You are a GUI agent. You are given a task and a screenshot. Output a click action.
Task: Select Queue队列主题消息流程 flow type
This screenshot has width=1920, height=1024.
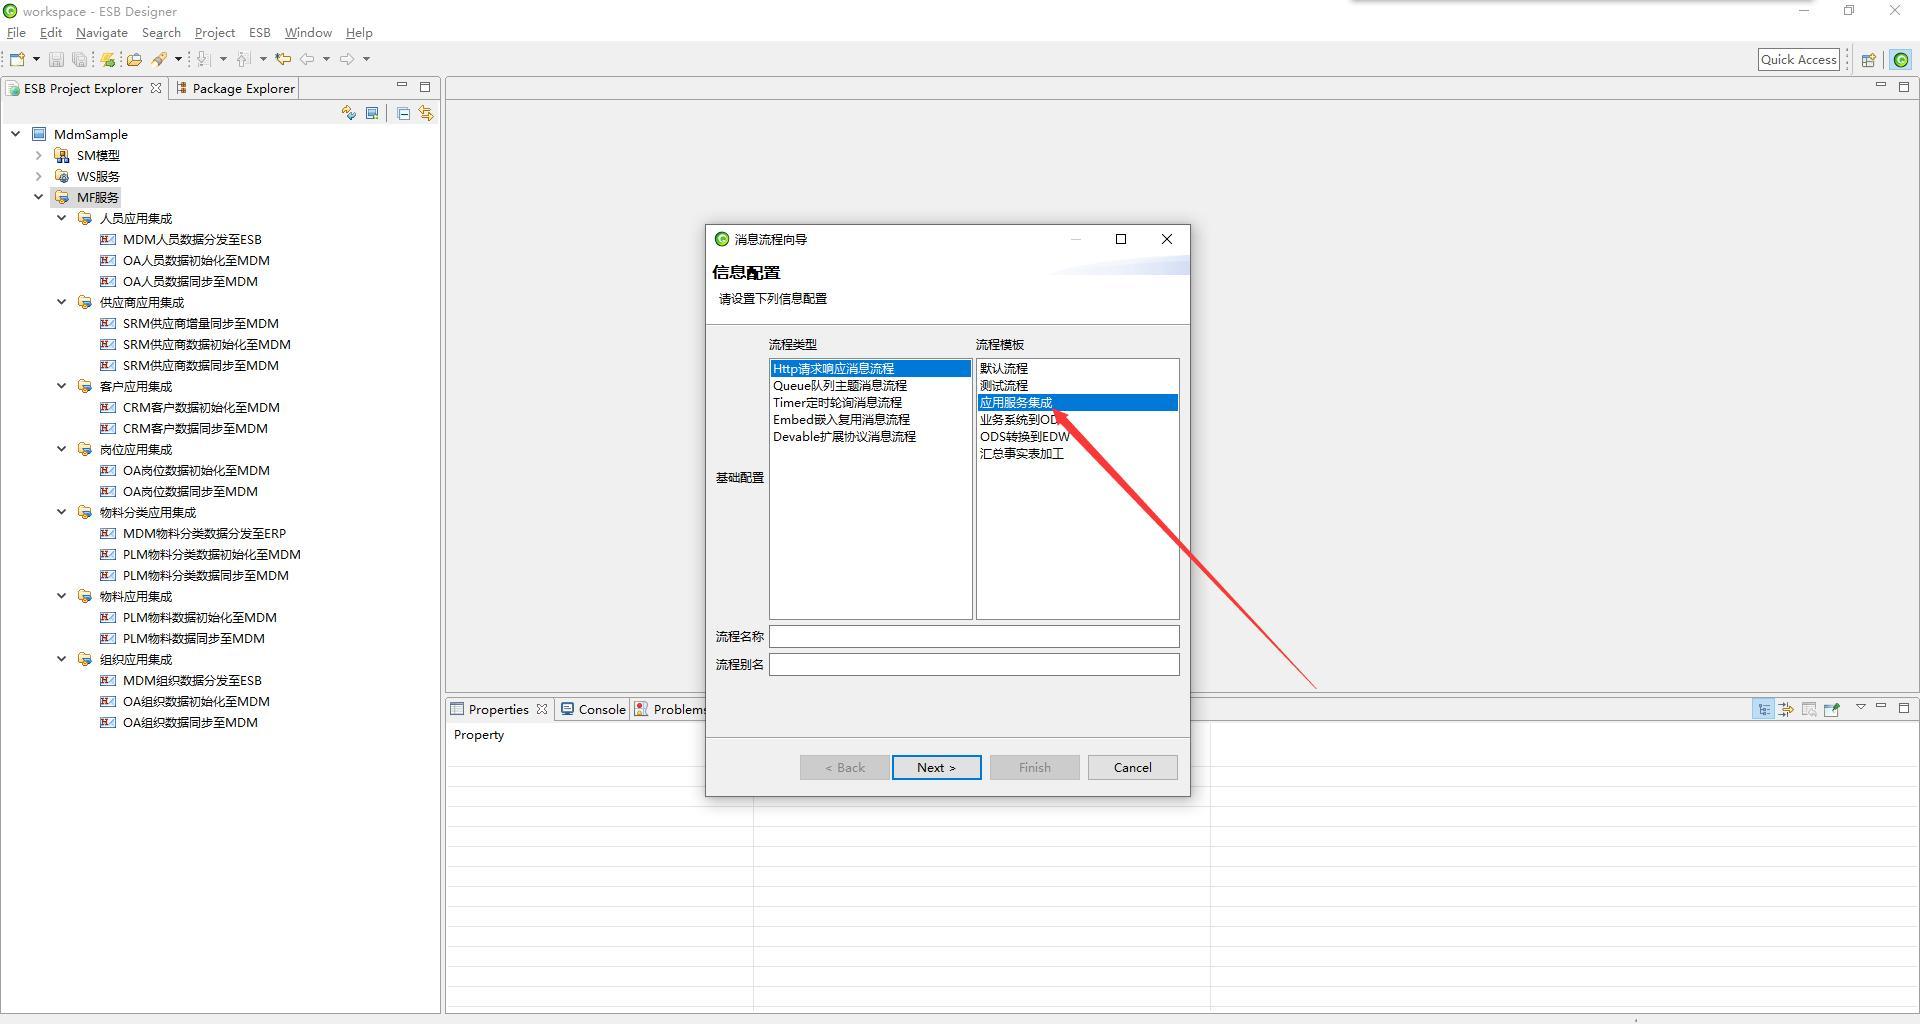point(840,385)
